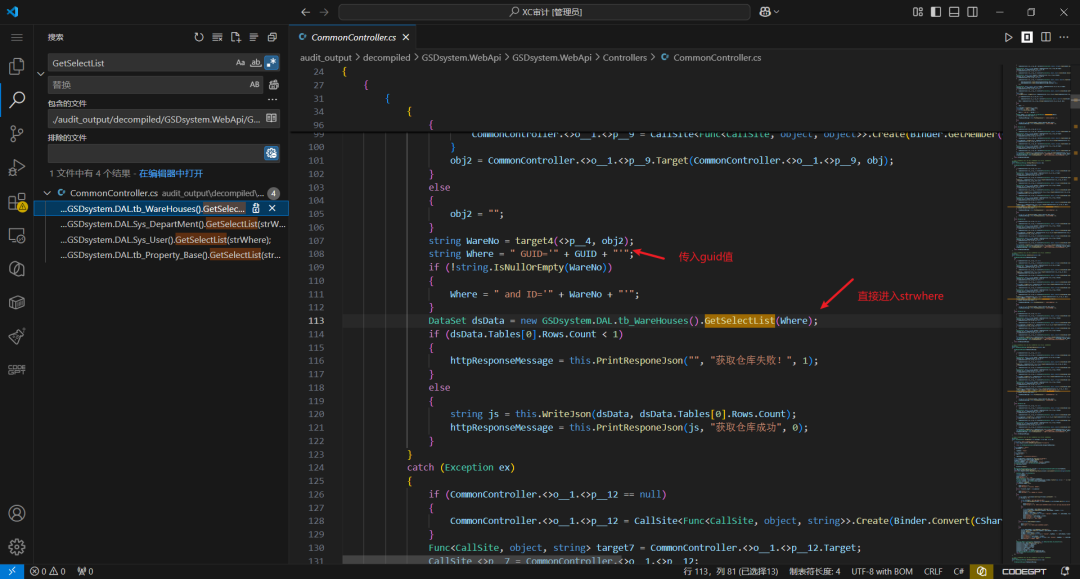Click 在编辑器中打开 link
1080x579 pixels.
171,173
